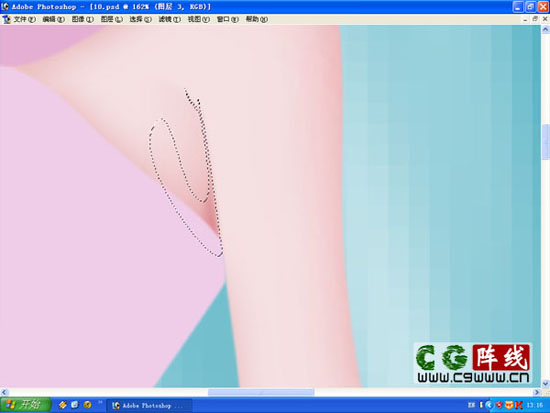Click the Photoshop document icon in menu bar
The height and width of the screenshot is (413, 550).
(x=6, y=20)
